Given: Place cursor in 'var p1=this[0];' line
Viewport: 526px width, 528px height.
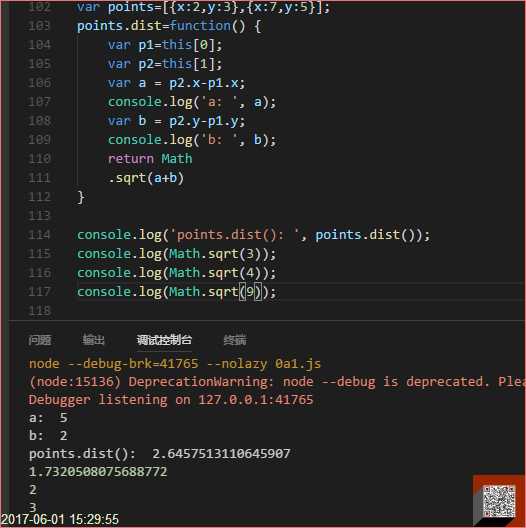Looking at the screenshot, I should [x=165, y=45].
